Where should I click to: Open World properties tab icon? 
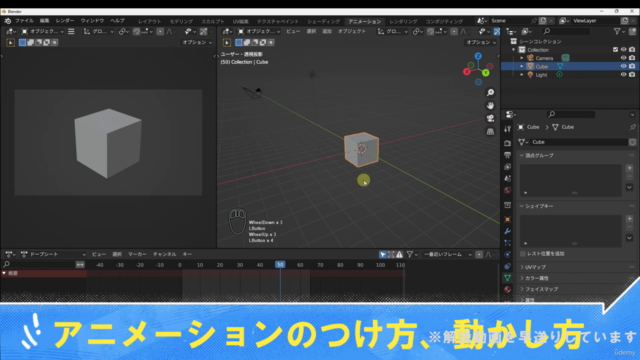click(507, 190)
